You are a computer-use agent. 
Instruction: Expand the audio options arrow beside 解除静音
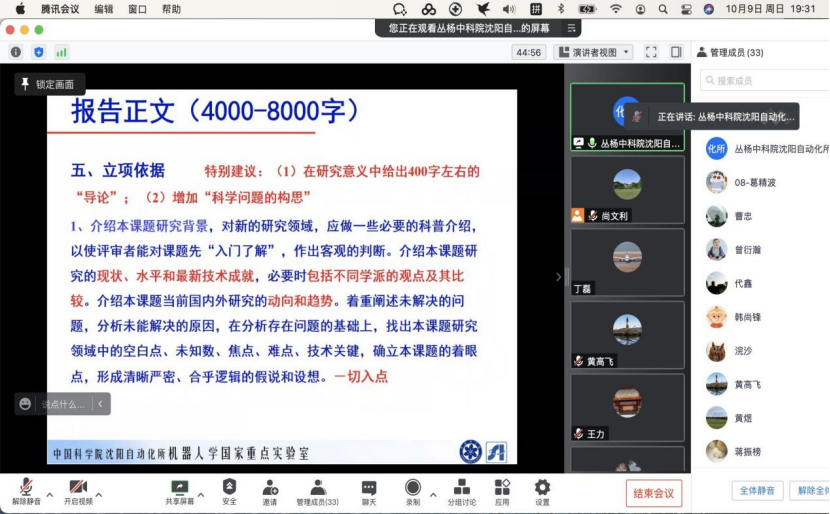tap(48, 495)
